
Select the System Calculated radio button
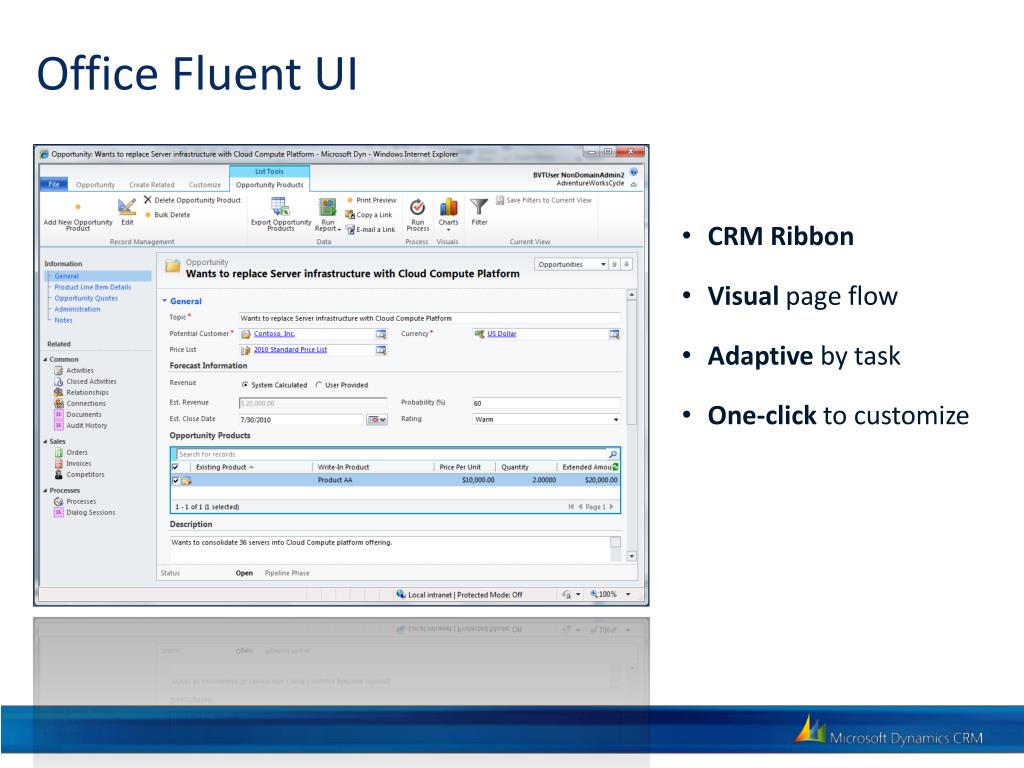[245, 385]
